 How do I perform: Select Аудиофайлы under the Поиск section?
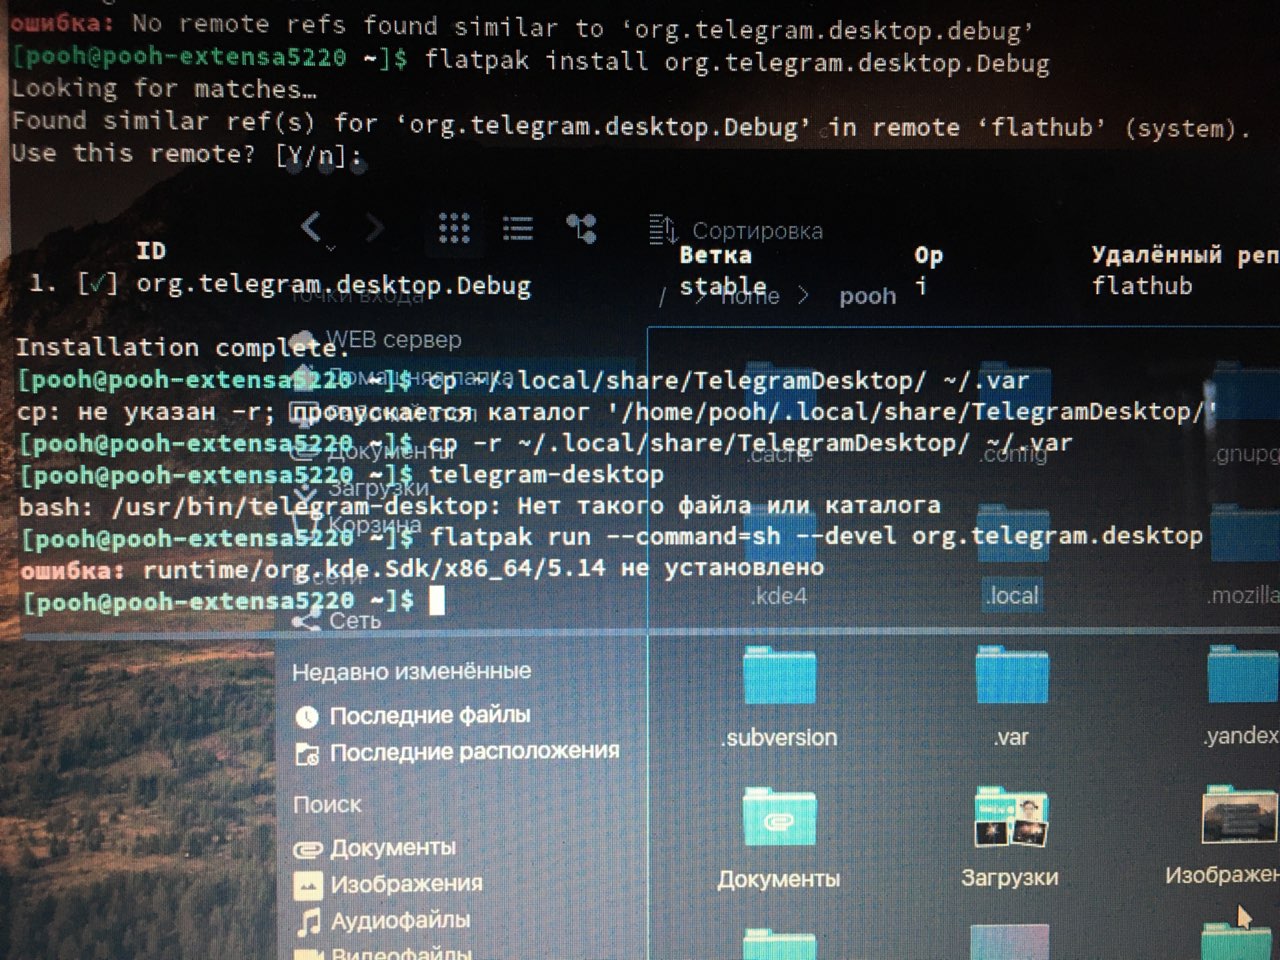[x=383, y=920]
